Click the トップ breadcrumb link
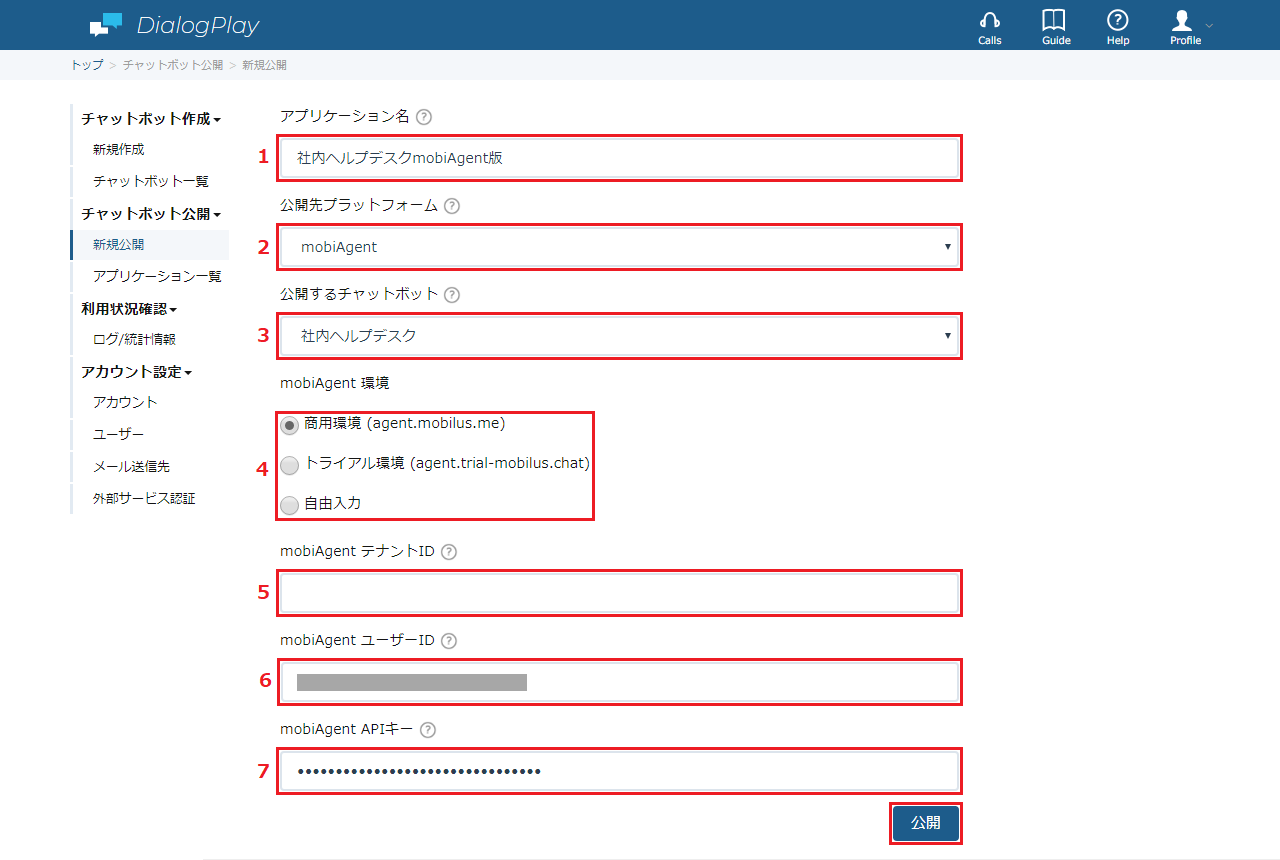 (86, 65)
